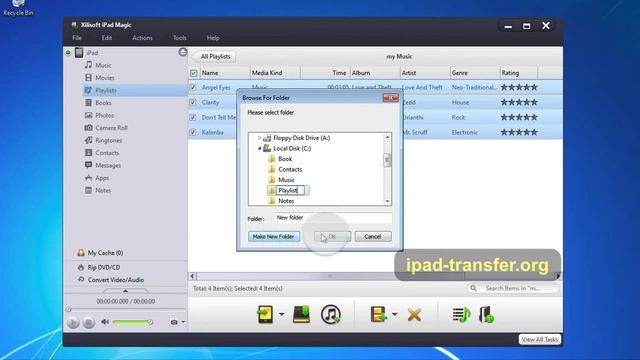Expand Floppy Disk Drive (A:) node
Image resolution: width=640 pixels, height=360 pixels.
point(259,138)
